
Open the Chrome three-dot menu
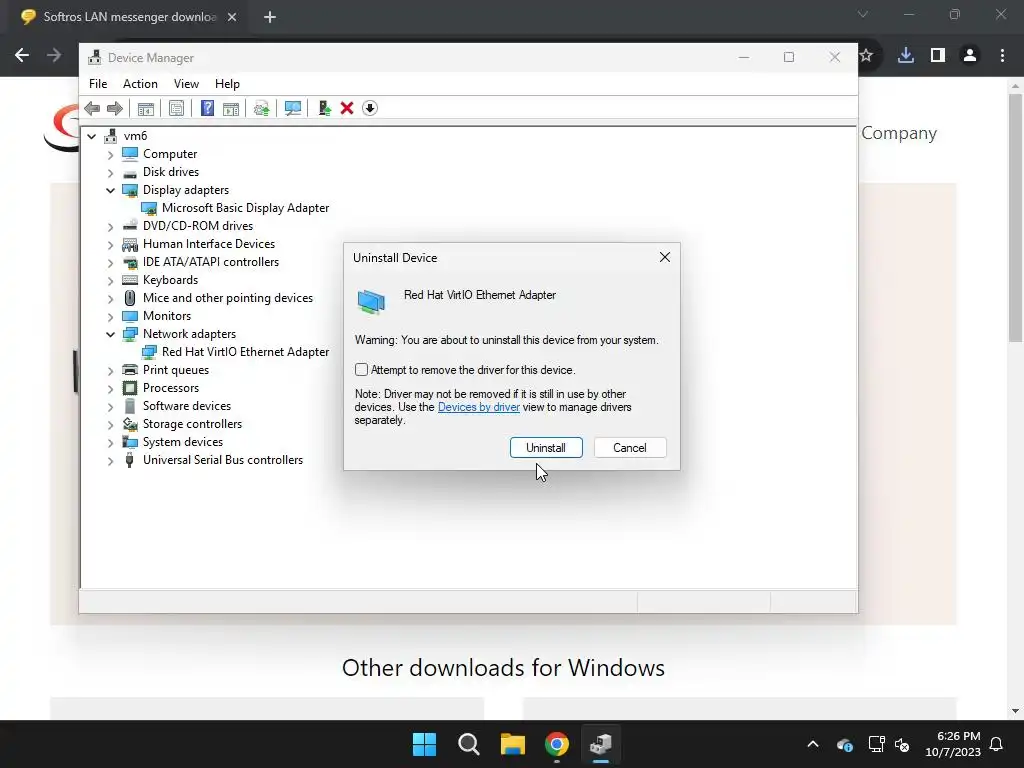[x=1002, y=56]
